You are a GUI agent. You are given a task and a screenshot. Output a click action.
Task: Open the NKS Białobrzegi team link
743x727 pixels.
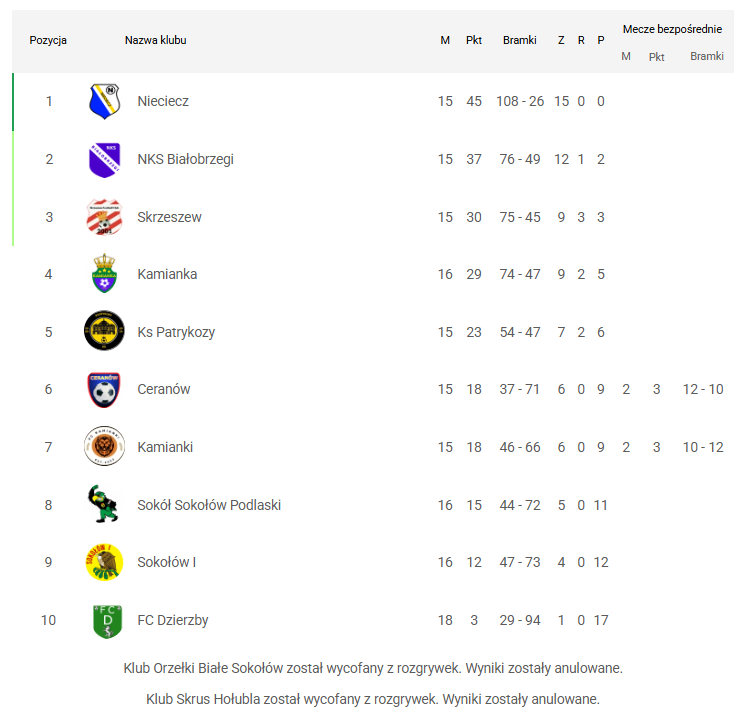pyautogui.click(x=185, y=159)
